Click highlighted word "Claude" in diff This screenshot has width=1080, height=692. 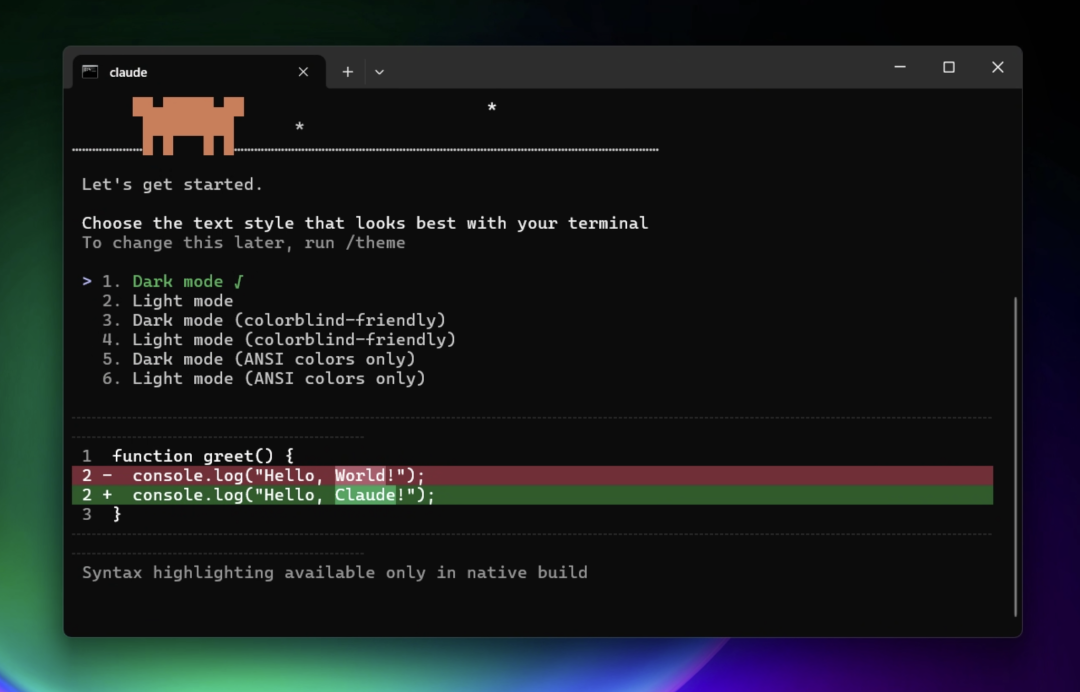pos(366,495)
